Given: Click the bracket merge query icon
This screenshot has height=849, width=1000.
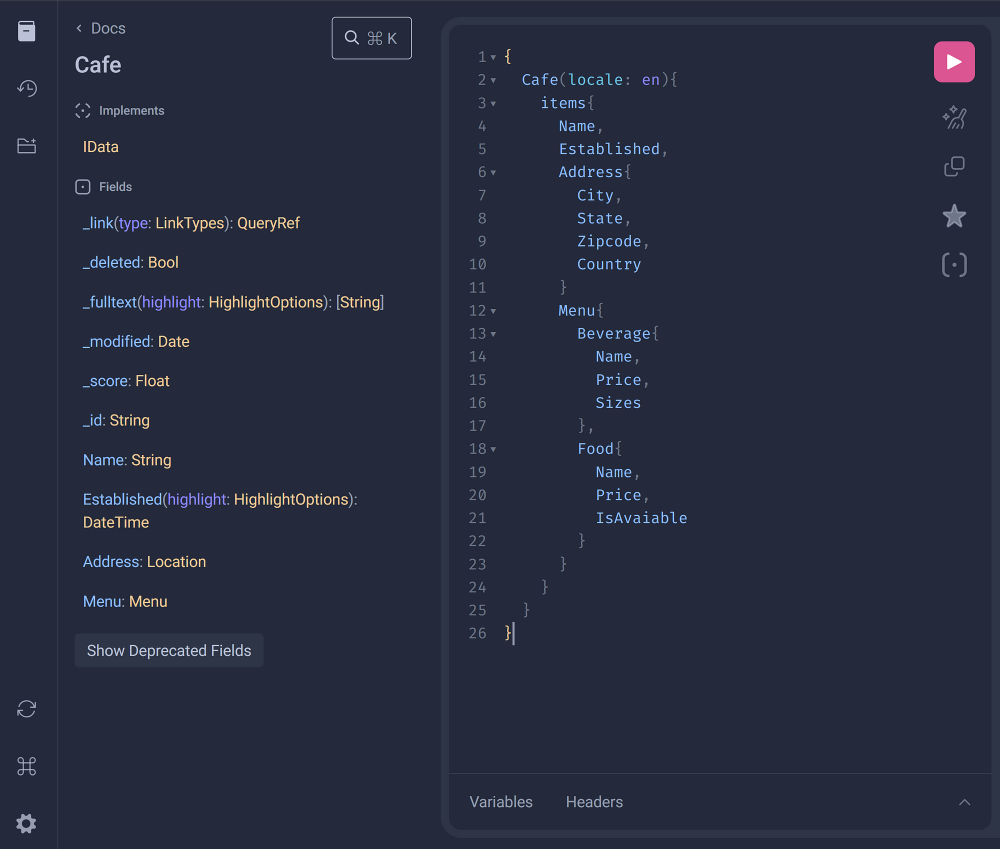Looking at the screenshot, I should 954,265.
